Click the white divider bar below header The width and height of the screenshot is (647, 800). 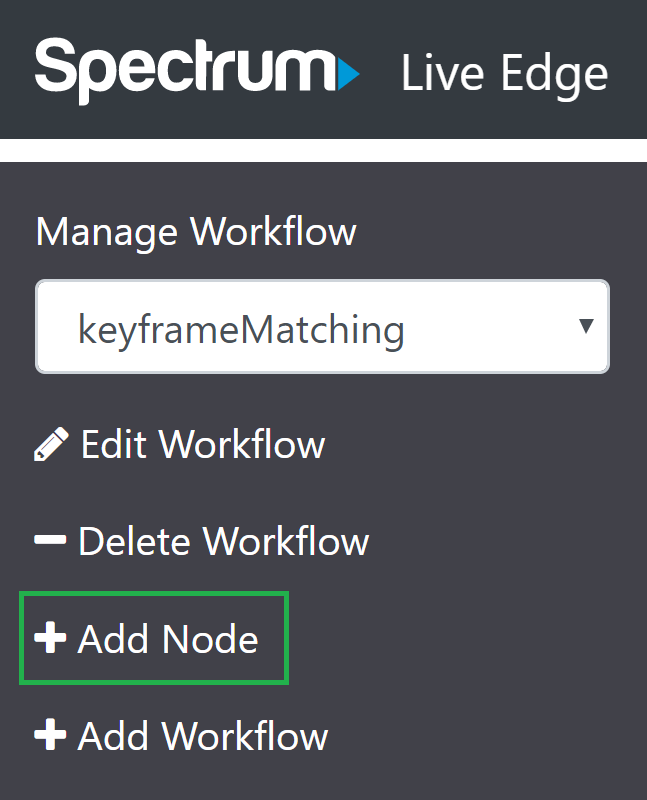(324, 151)
